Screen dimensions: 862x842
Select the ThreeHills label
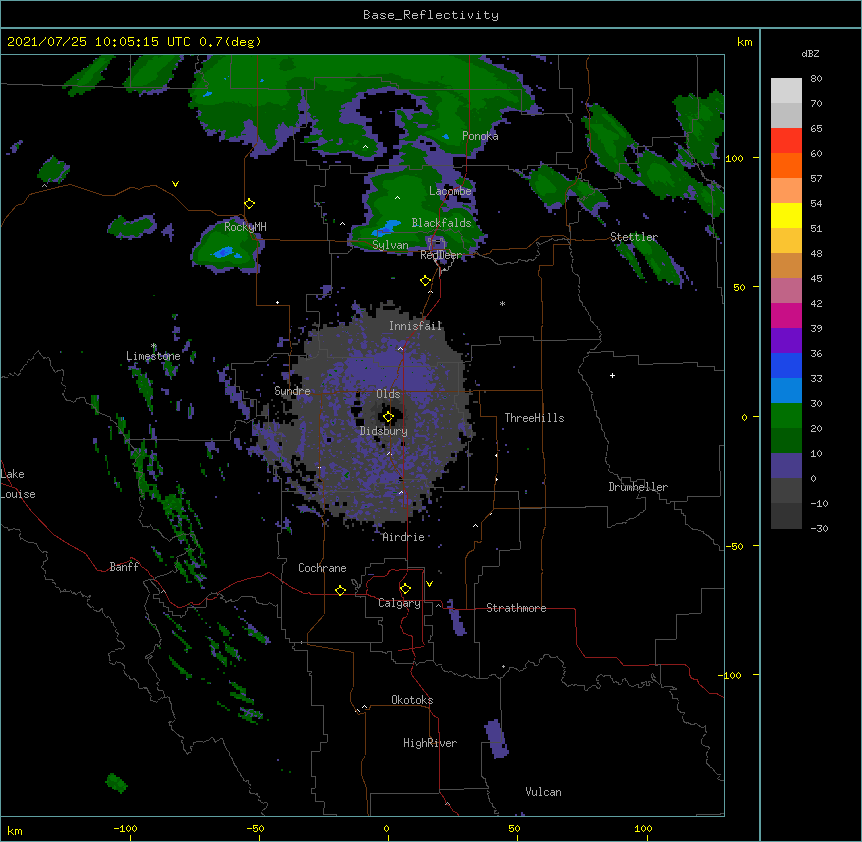pos(534,418)
